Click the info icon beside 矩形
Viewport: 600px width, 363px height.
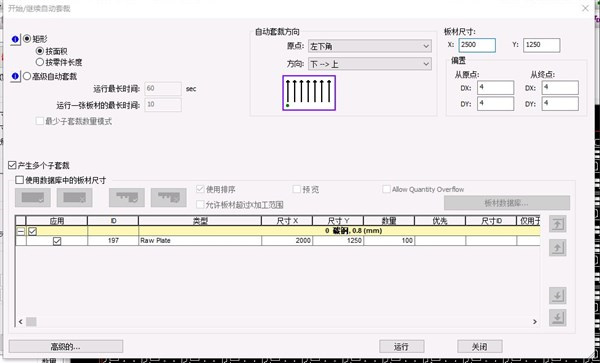point(15,39)
